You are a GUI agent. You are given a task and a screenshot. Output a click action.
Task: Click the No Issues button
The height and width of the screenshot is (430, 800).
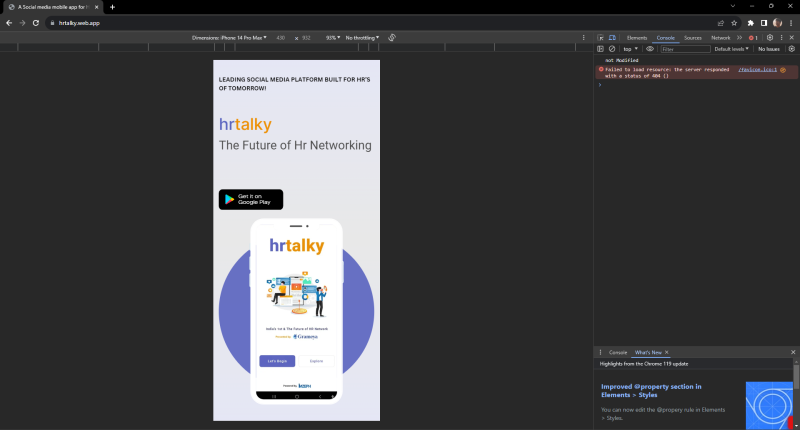[x=769, y=49]
